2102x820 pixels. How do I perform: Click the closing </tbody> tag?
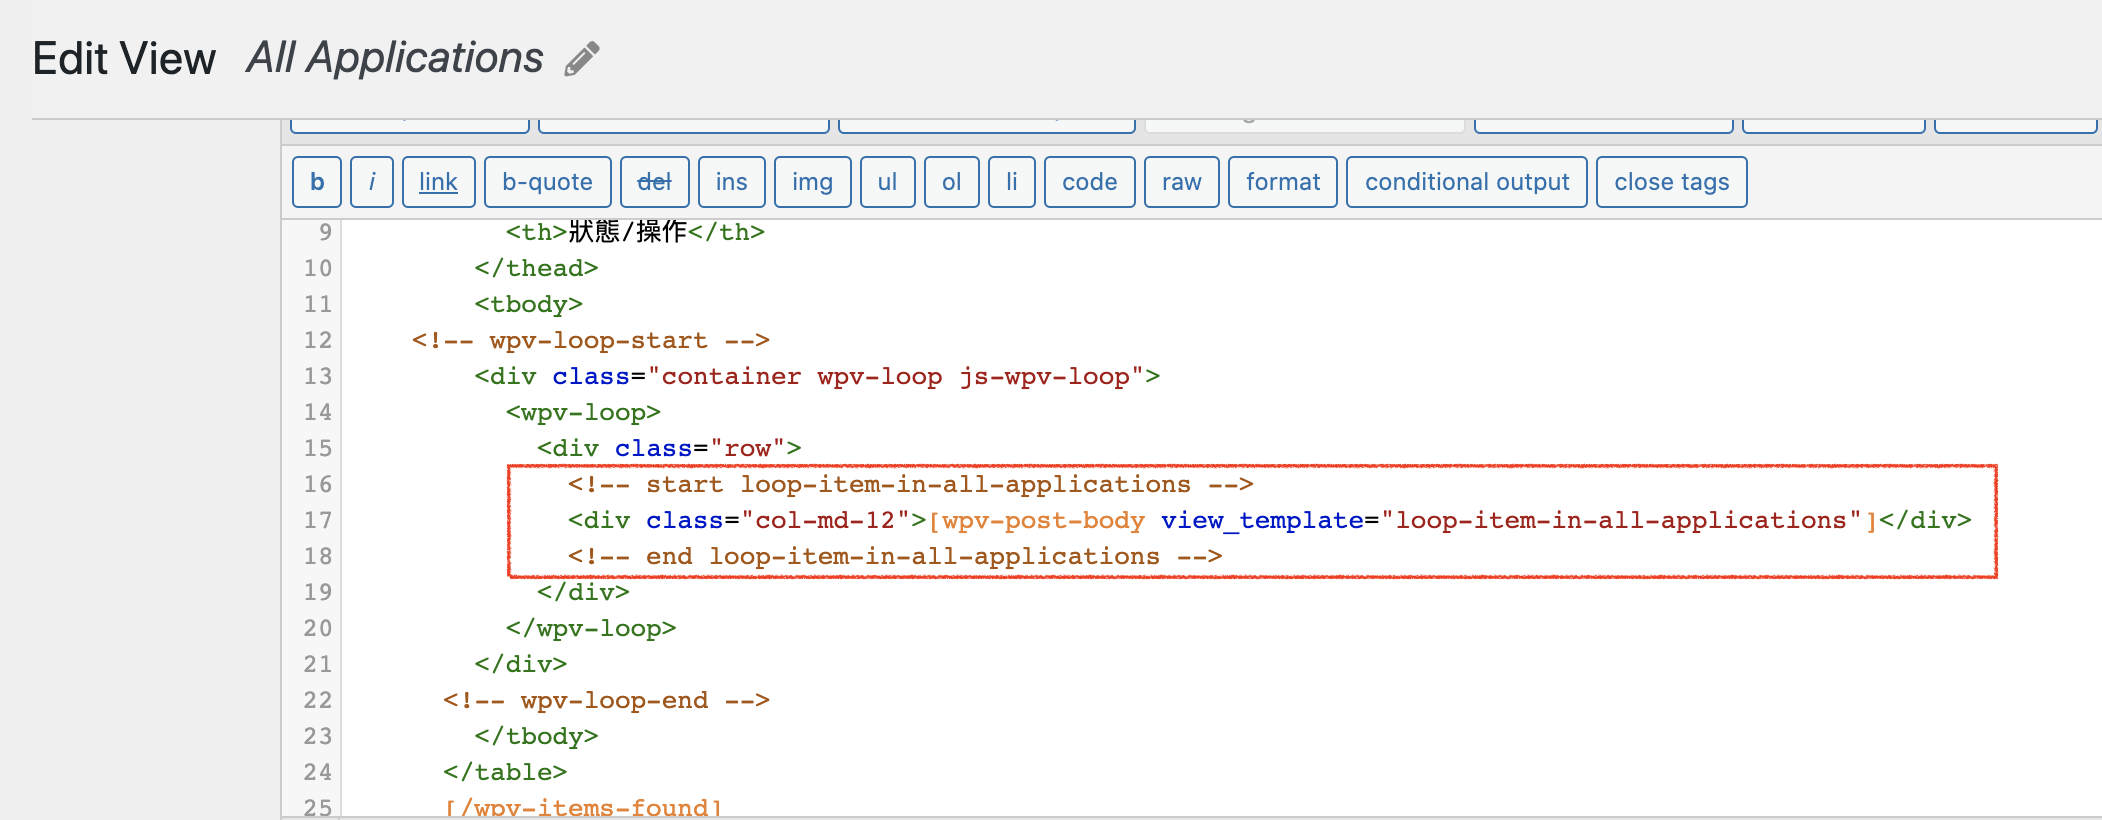(x=536, y=737)
